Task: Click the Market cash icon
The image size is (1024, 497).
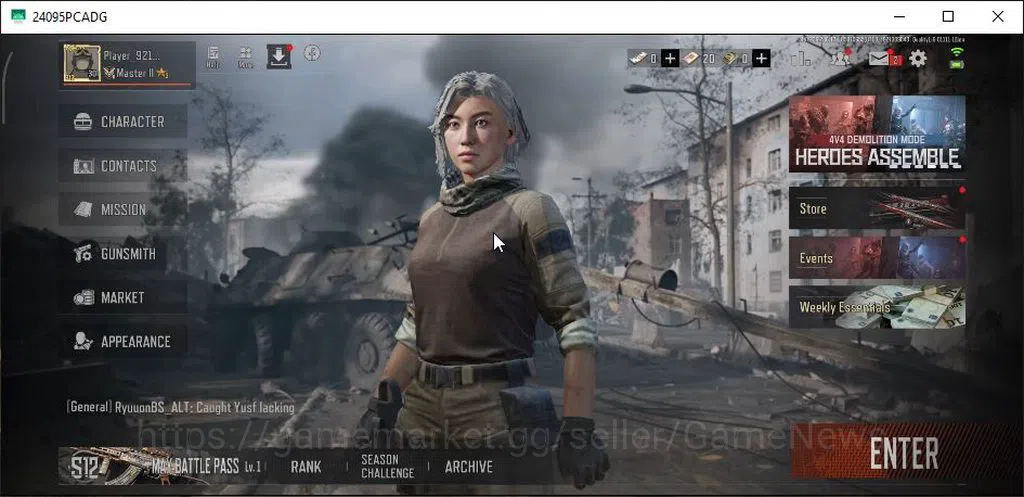Action: point(84,297)
